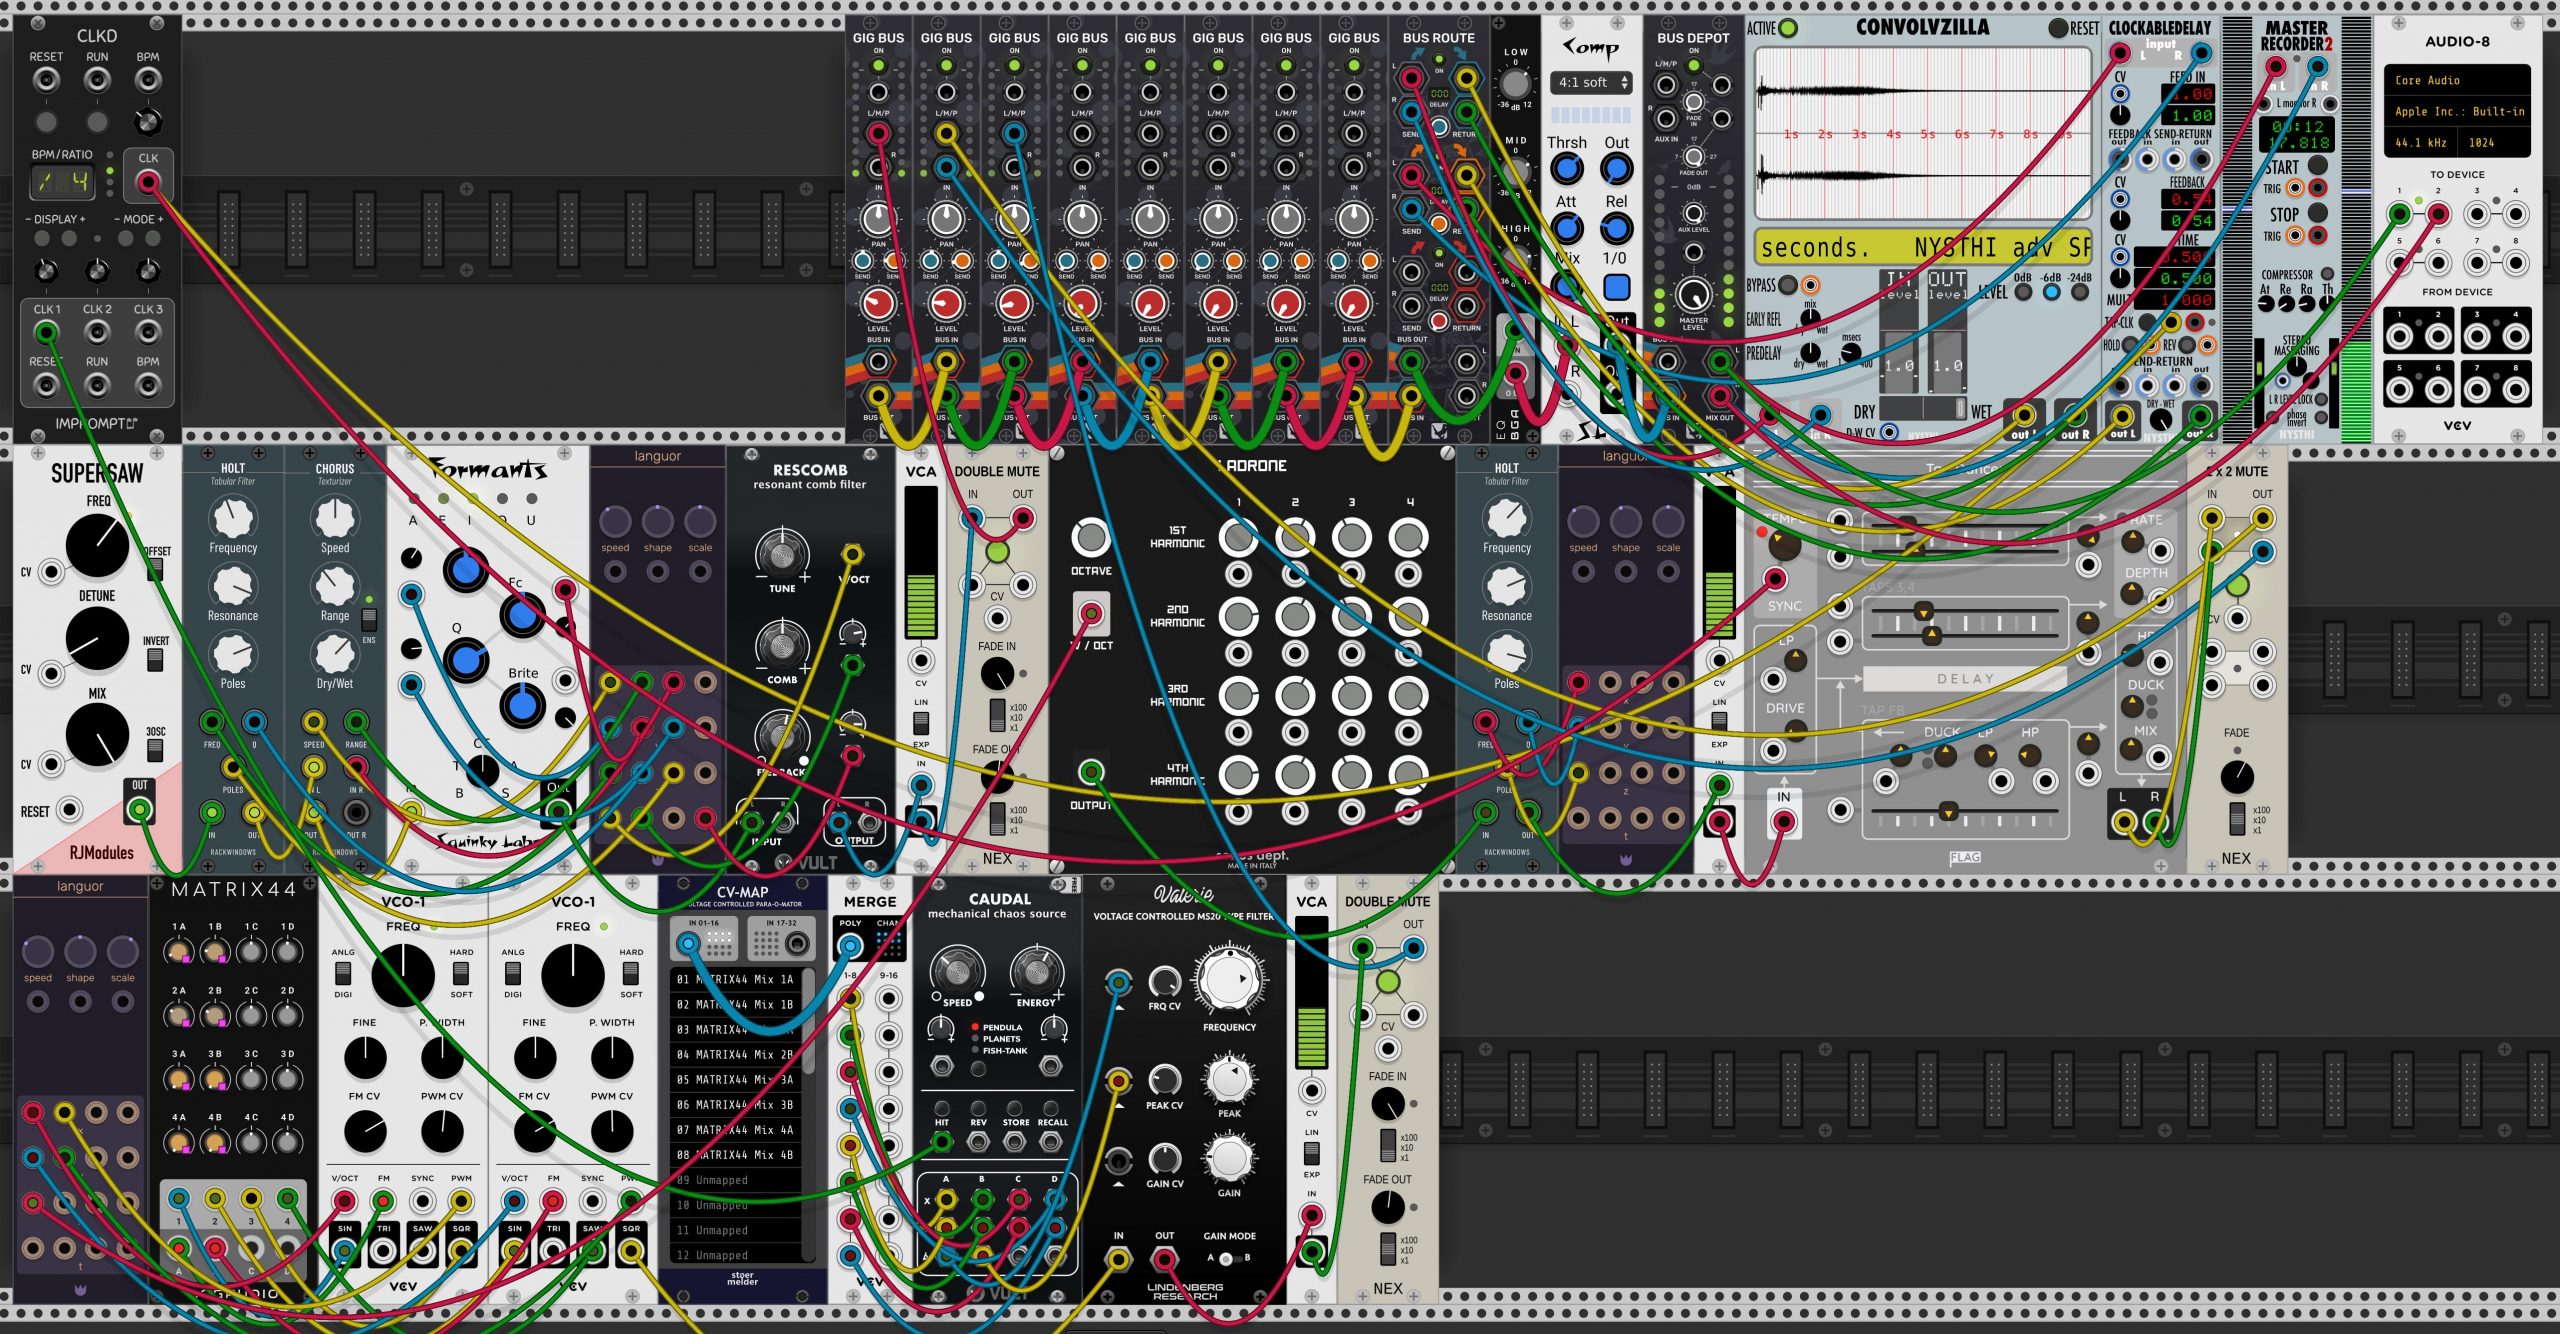
Task: Click the Adrone OCTAVE knob
Action: click(x=1091, y=537)
